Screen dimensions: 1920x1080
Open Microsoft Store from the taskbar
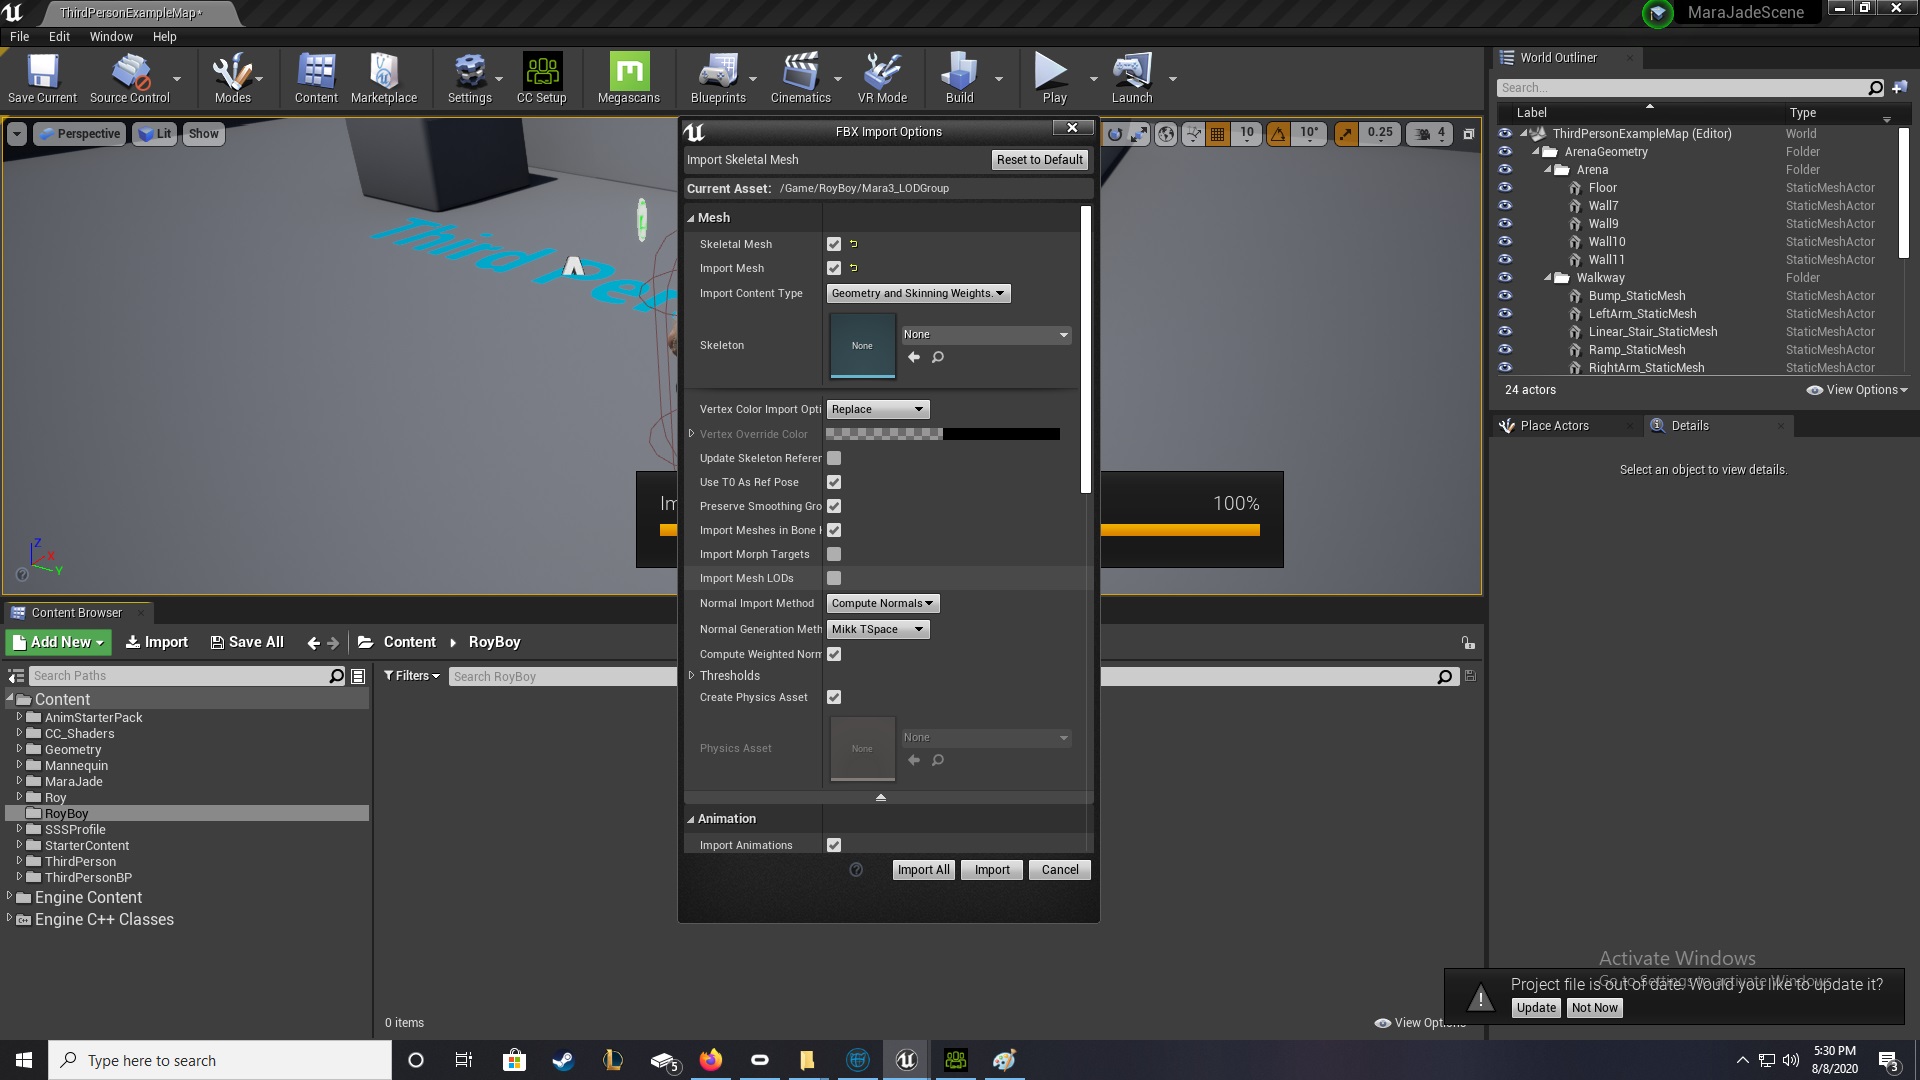click(514, 1060)
